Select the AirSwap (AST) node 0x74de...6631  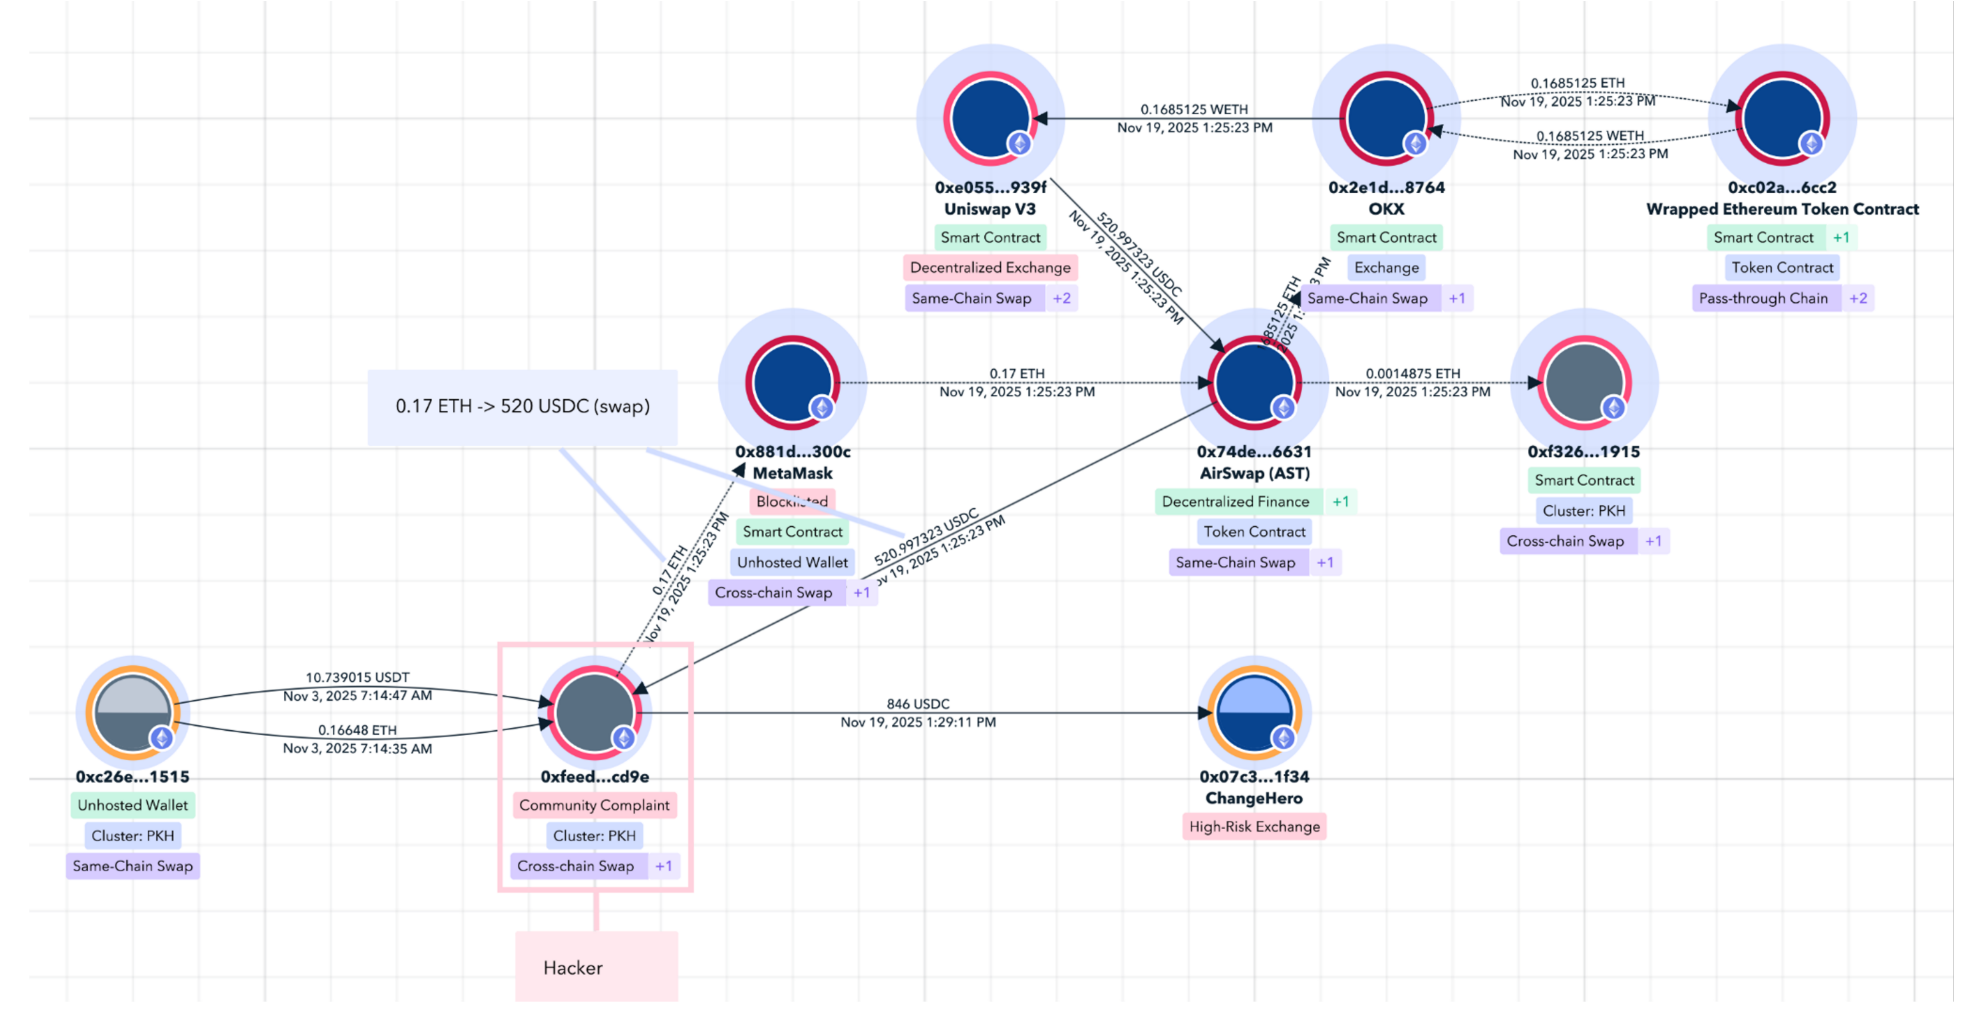click(1254, 383)
